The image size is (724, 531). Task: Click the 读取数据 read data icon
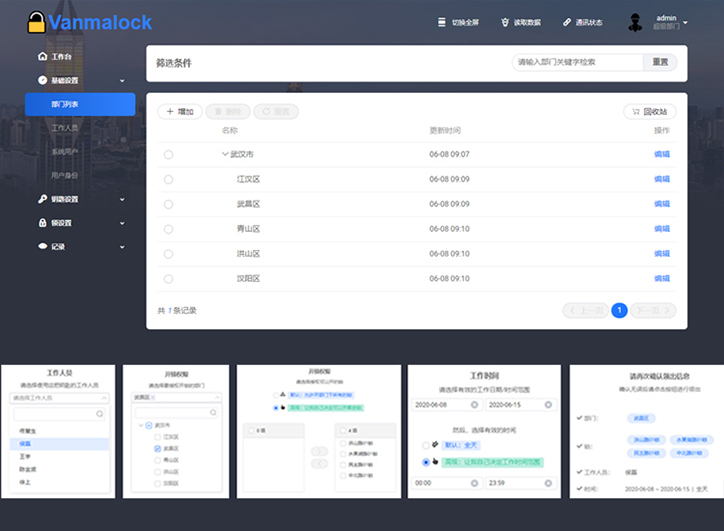click(505, 22)
